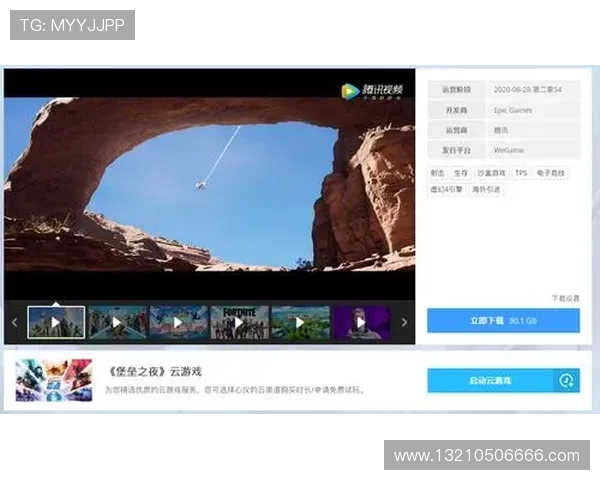Click the 立即下载 30.1 GB button
The height and width of the screenshot is (480, 600).
tap(503, 320)
